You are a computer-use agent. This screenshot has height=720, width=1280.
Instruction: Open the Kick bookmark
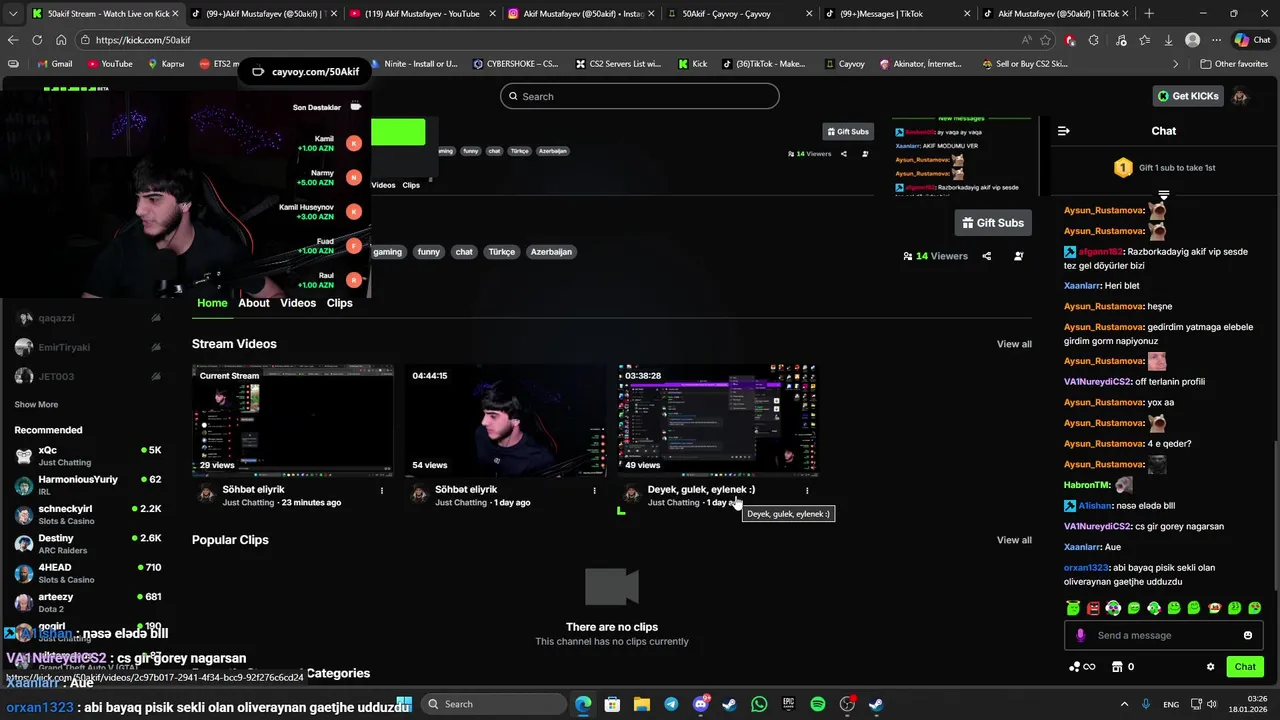692,64
